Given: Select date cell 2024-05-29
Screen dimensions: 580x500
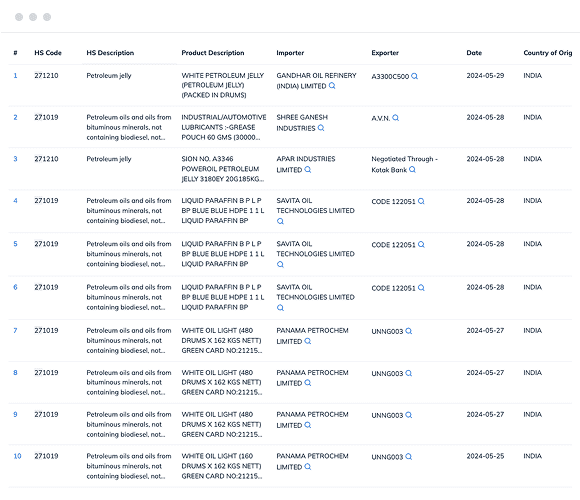Looking at the screenshot, I should (x=485, y=75).
